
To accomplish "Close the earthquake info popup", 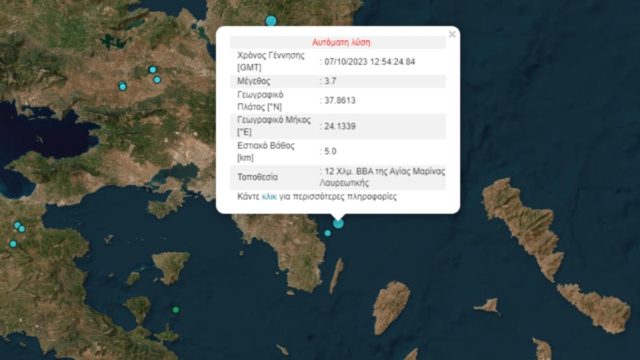I will click(452, 34).
